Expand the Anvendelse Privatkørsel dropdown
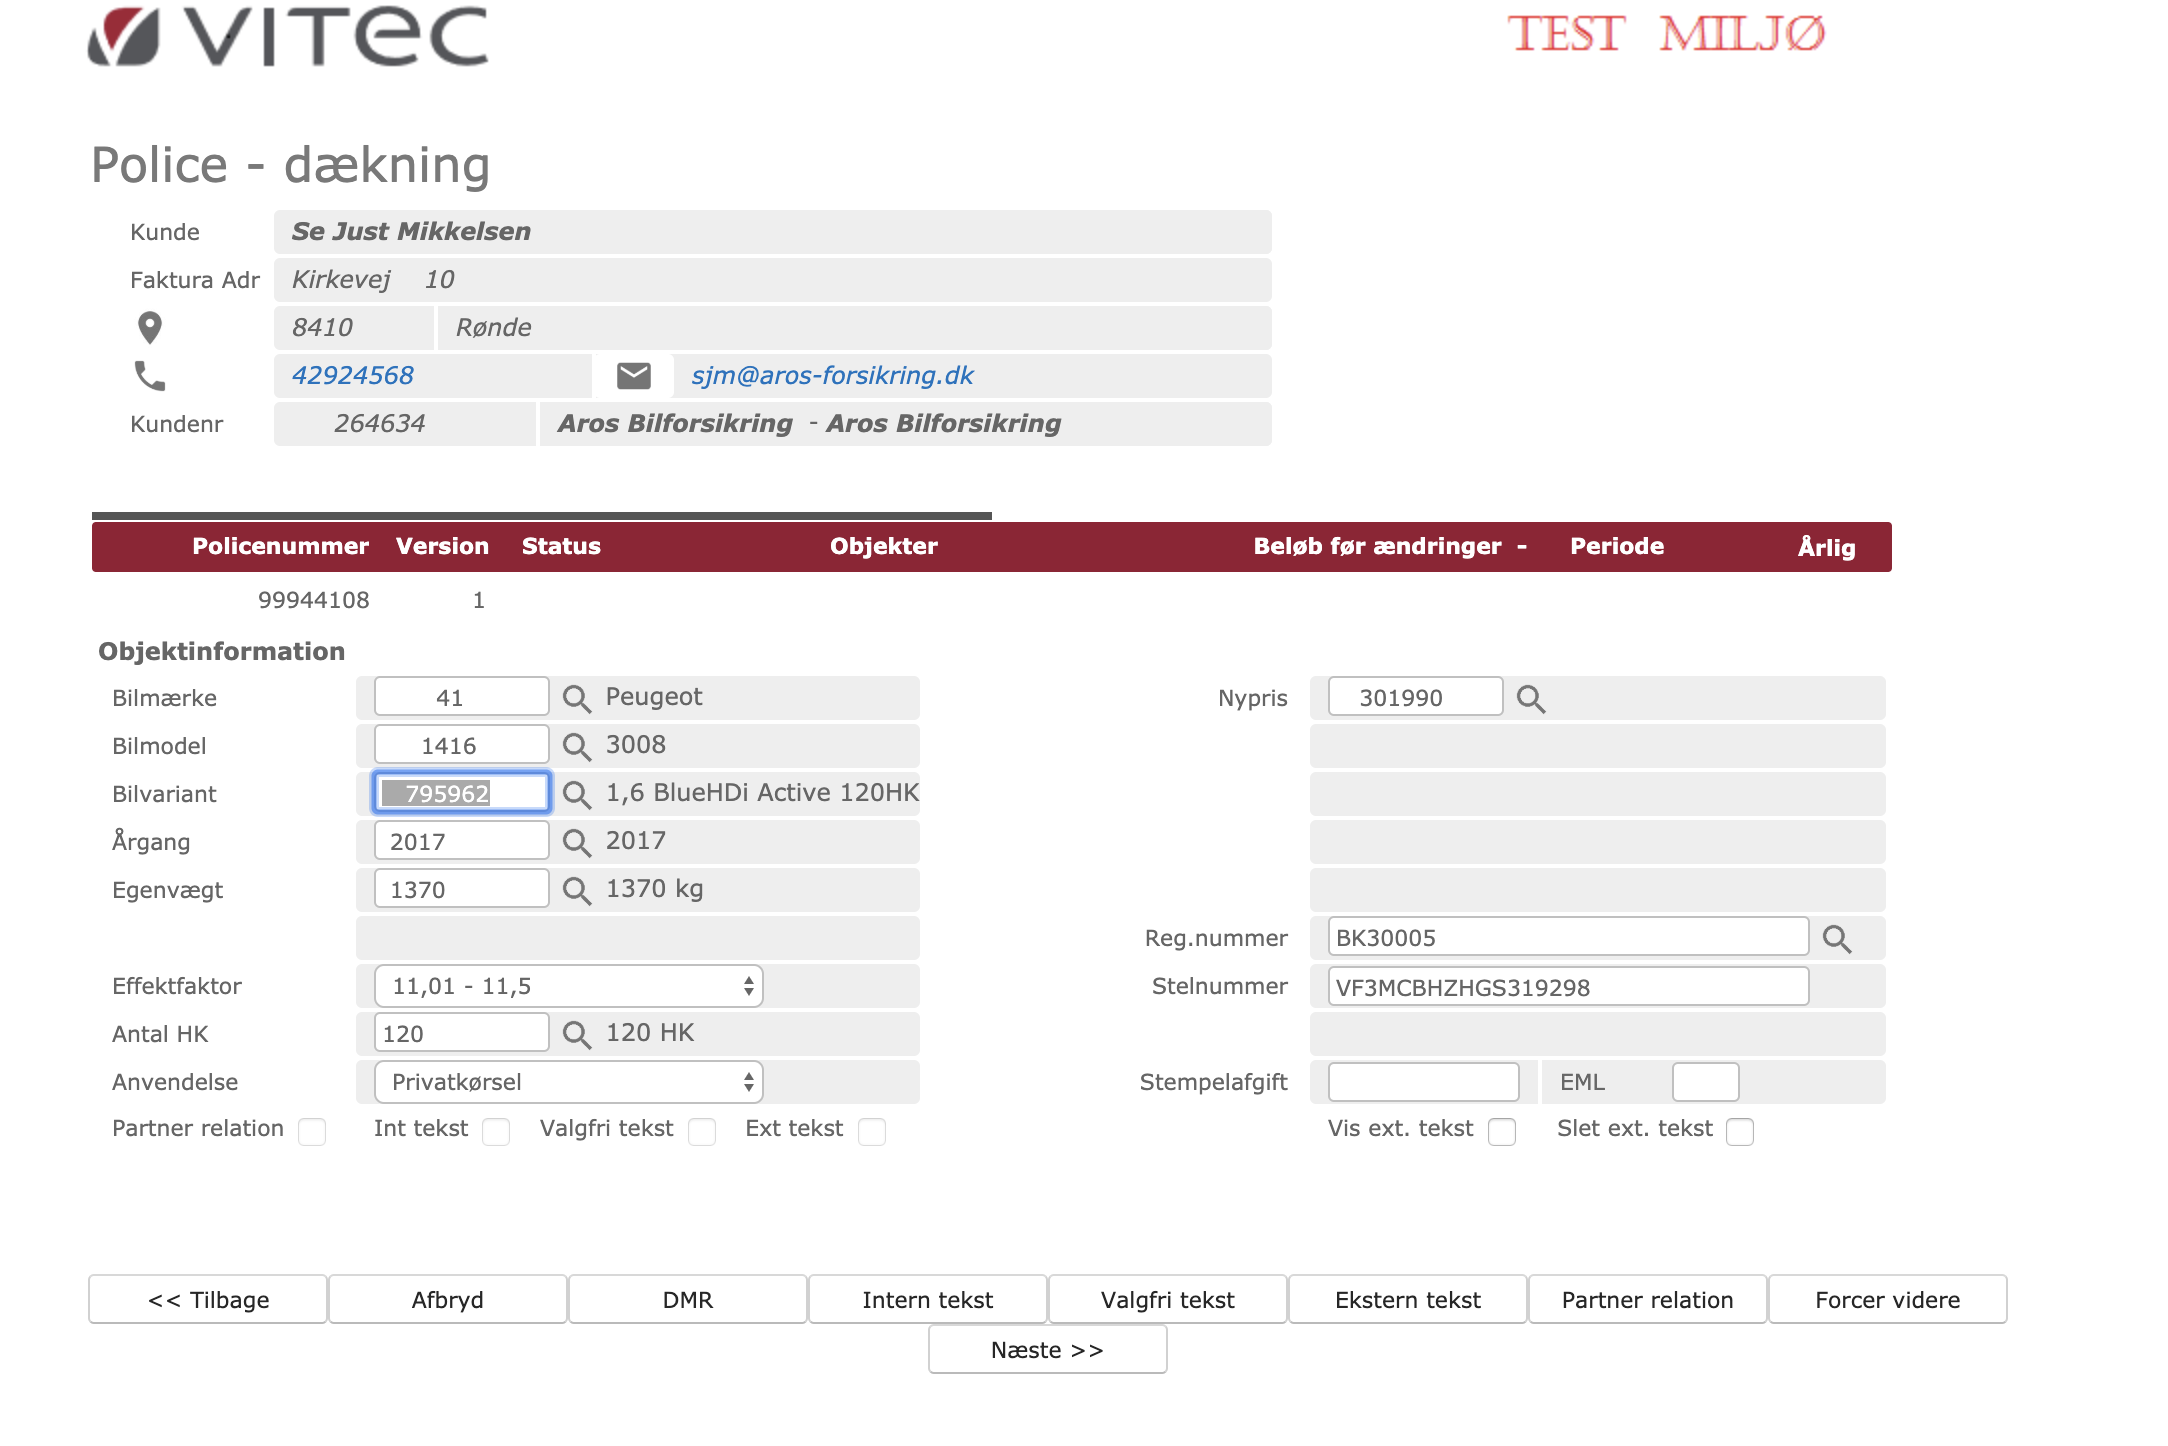The image size is (2168, 1446). tap(568, 1082)
